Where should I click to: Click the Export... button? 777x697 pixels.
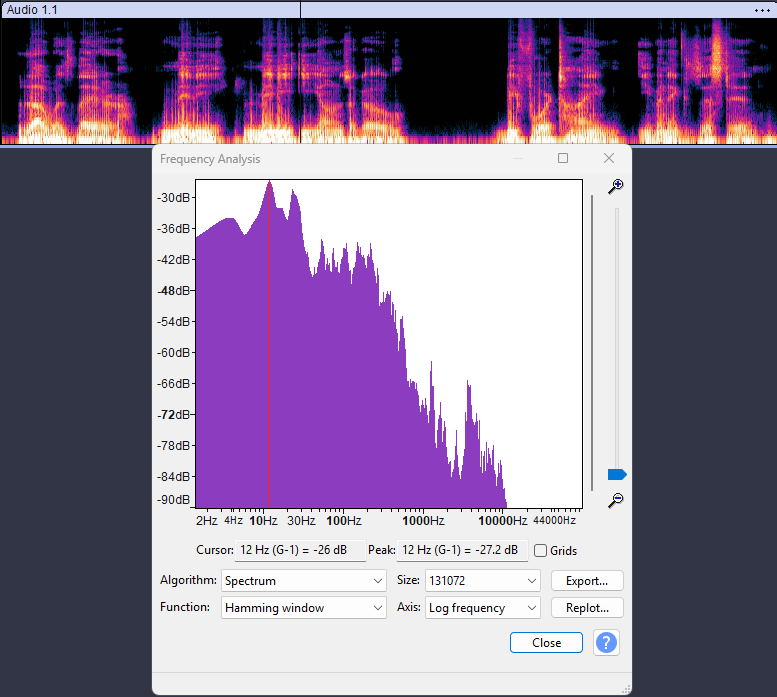pos(587,581)
